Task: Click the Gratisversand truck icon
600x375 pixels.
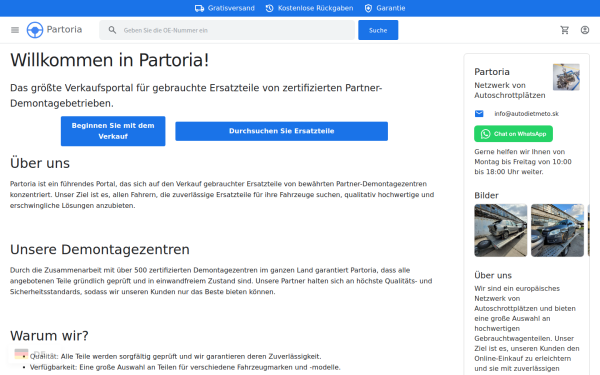Action: [199, 8]
